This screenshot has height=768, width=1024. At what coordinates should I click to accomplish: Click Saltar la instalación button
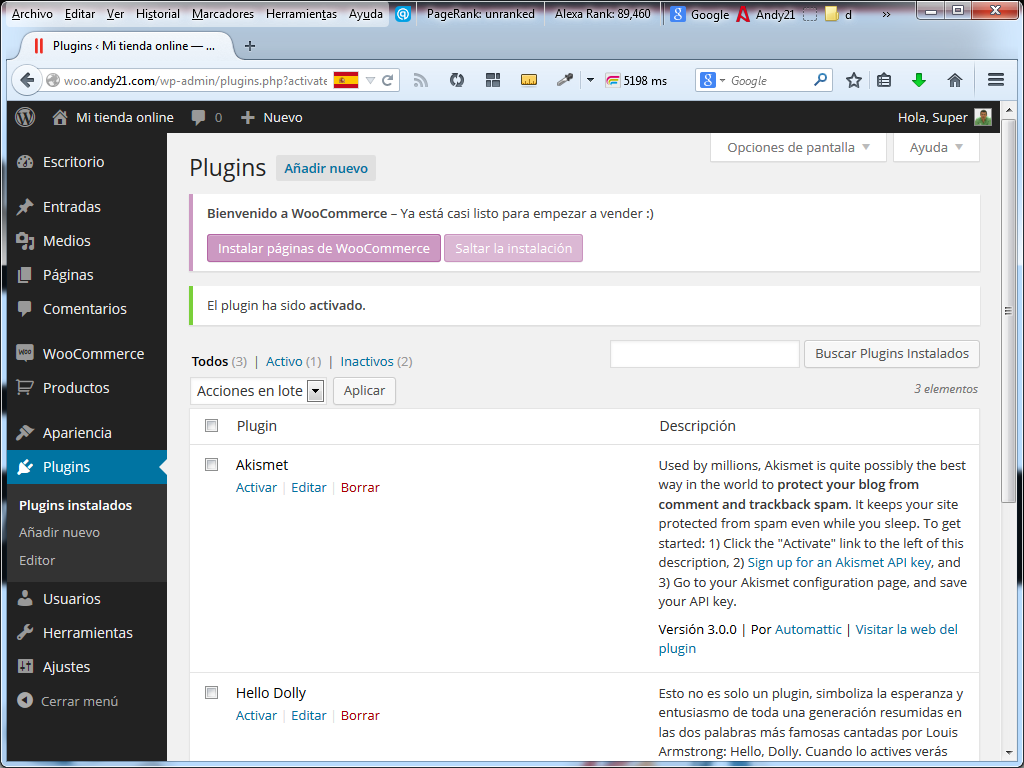click(x=513, y=248)
